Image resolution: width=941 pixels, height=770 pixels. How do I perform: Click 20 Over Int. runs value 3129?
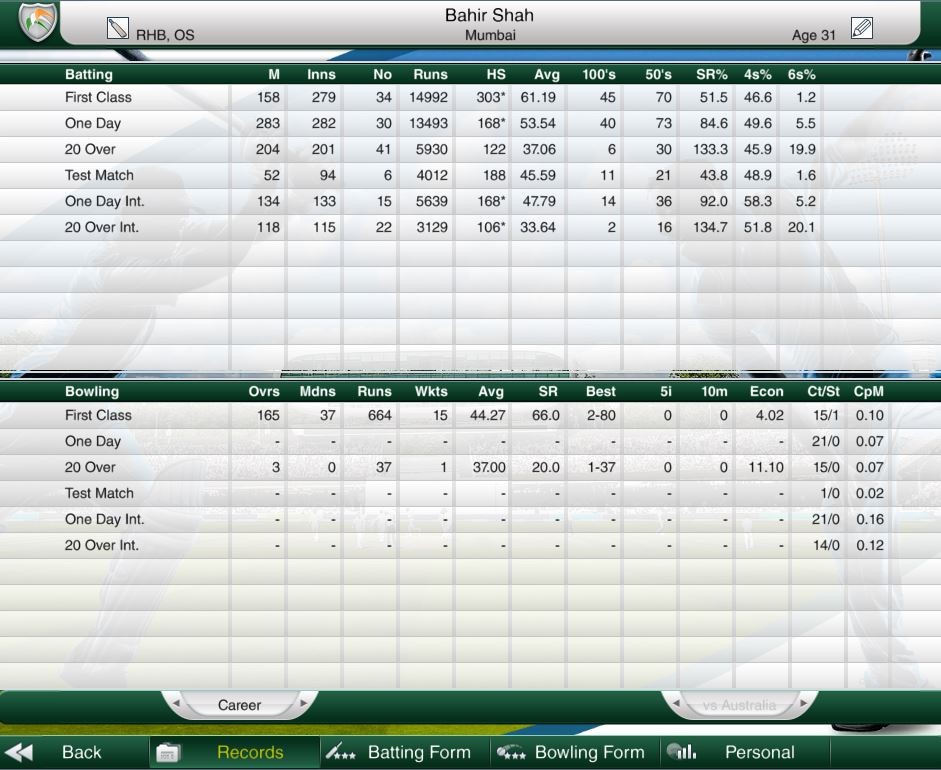(431, 227)
